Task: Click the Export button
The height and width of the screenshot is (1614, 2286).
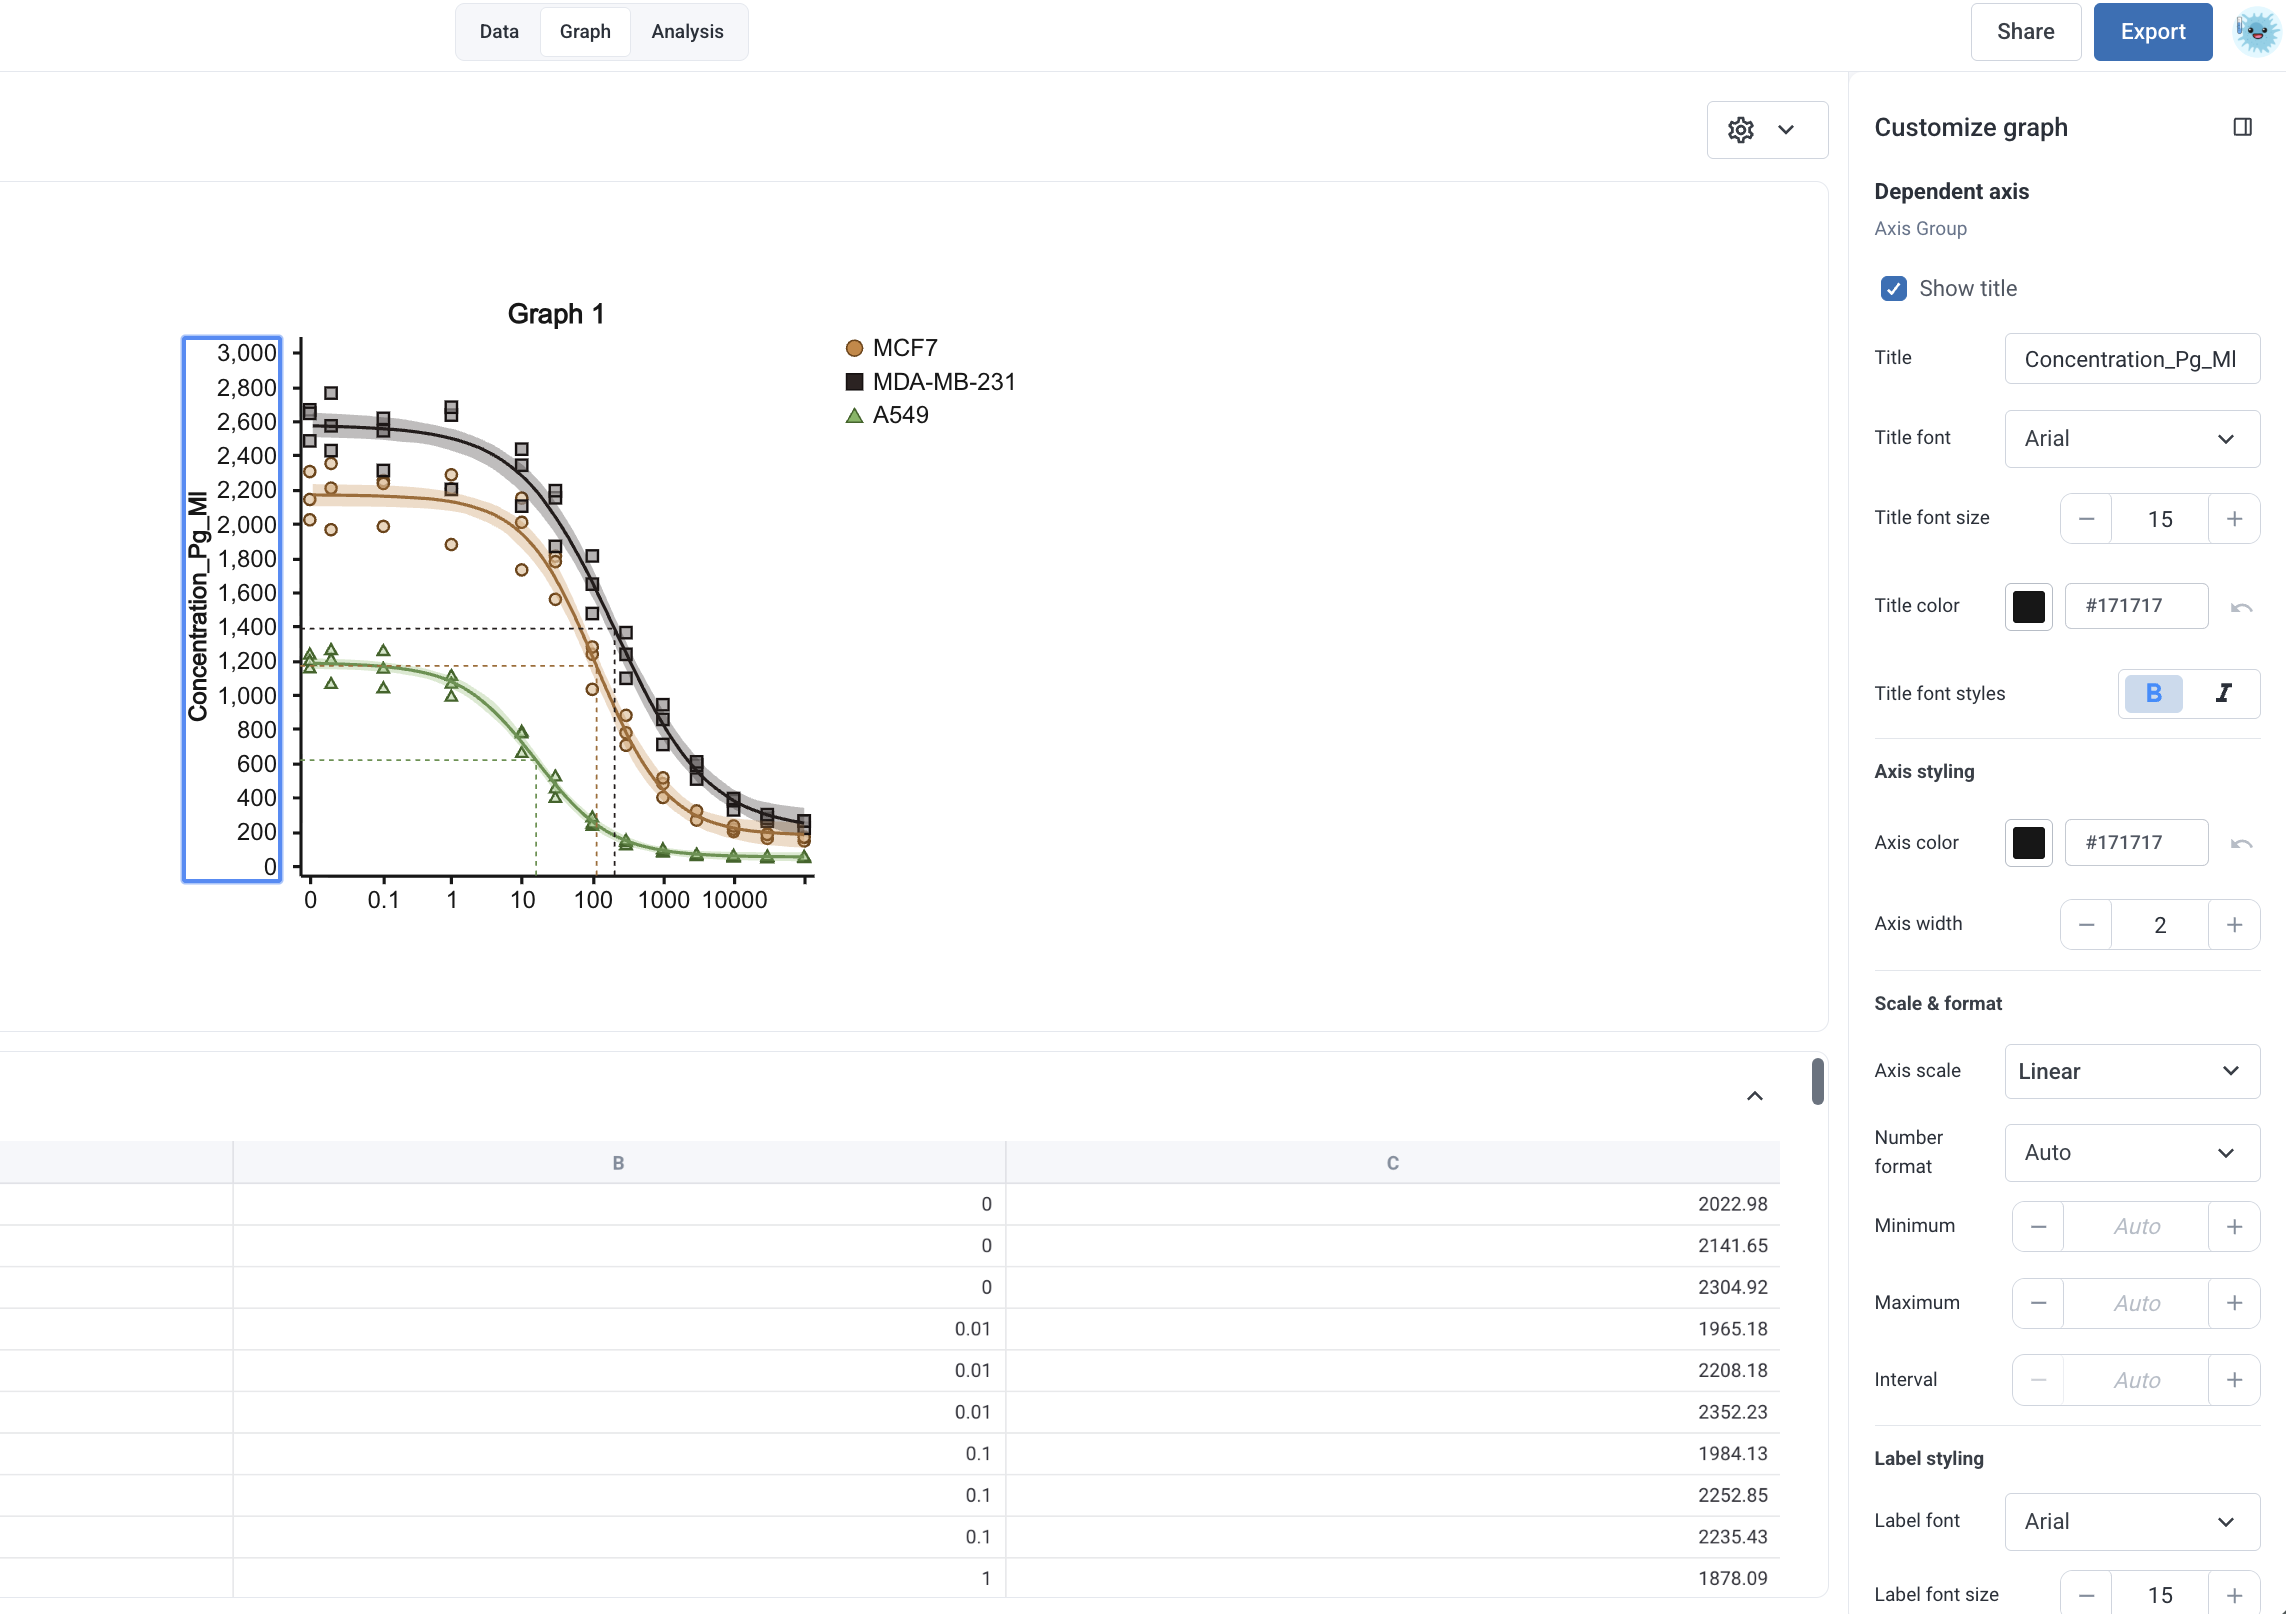Action: pos(2152,32)
